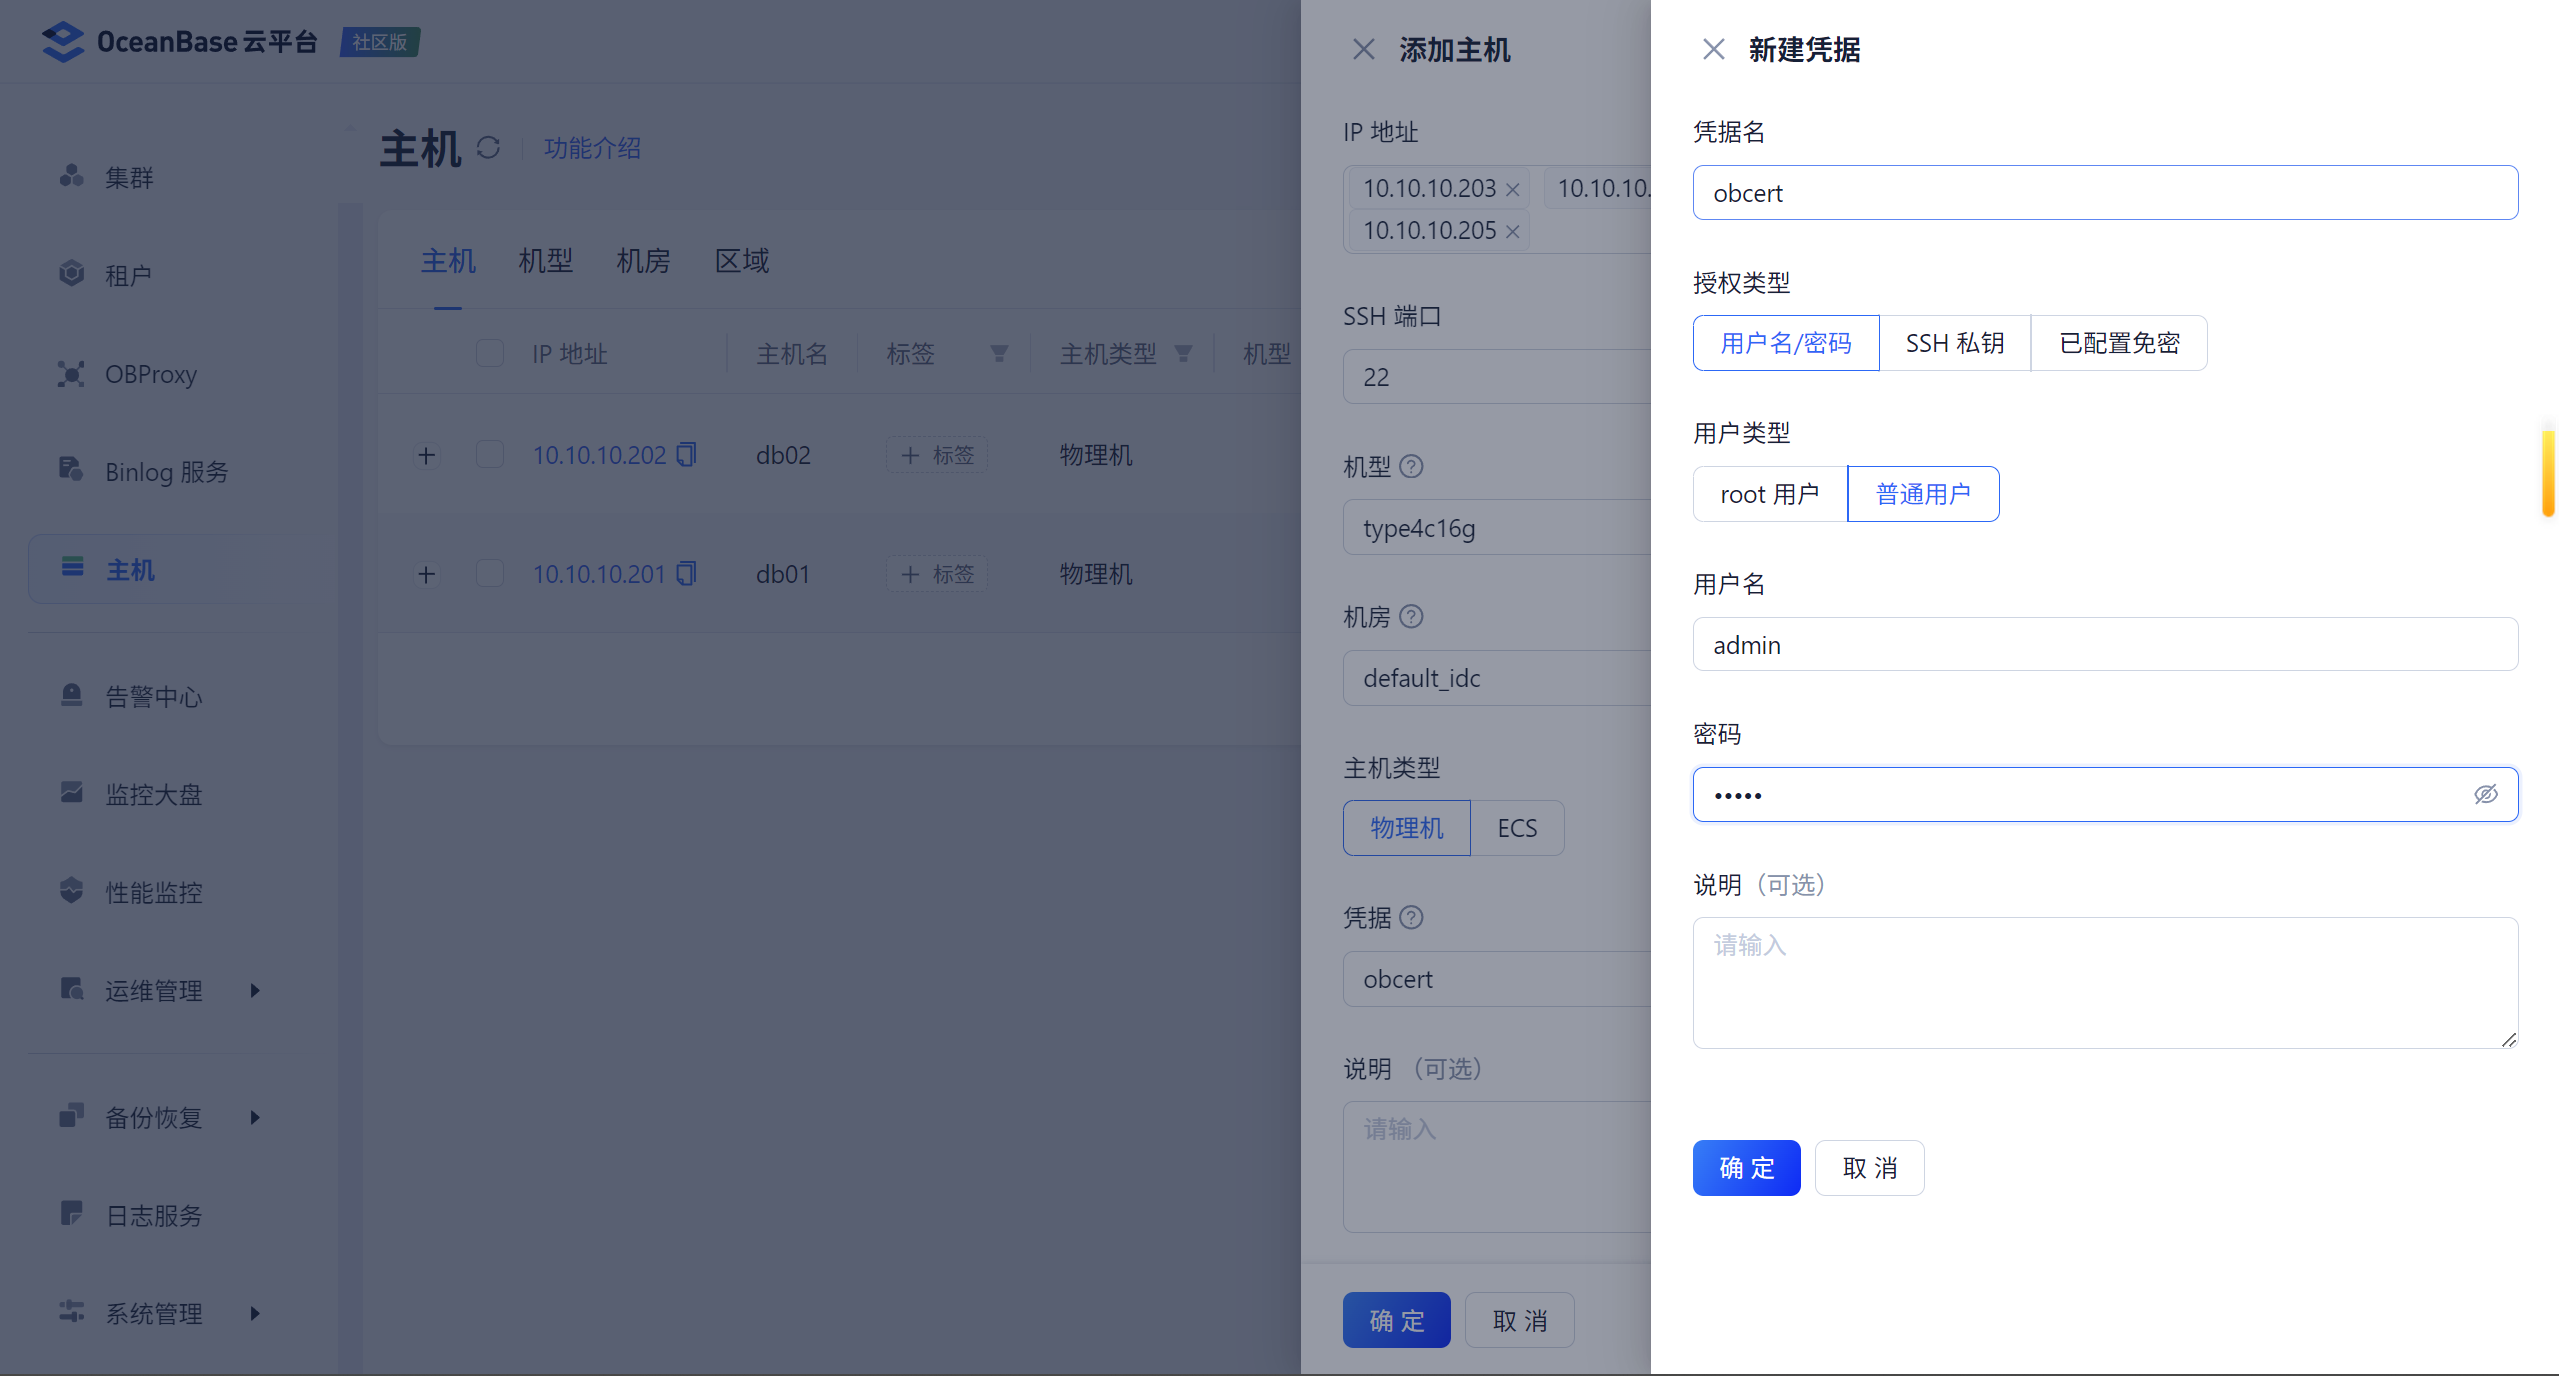Copy IP address 10.10.10.202

[x=686, y=455]
